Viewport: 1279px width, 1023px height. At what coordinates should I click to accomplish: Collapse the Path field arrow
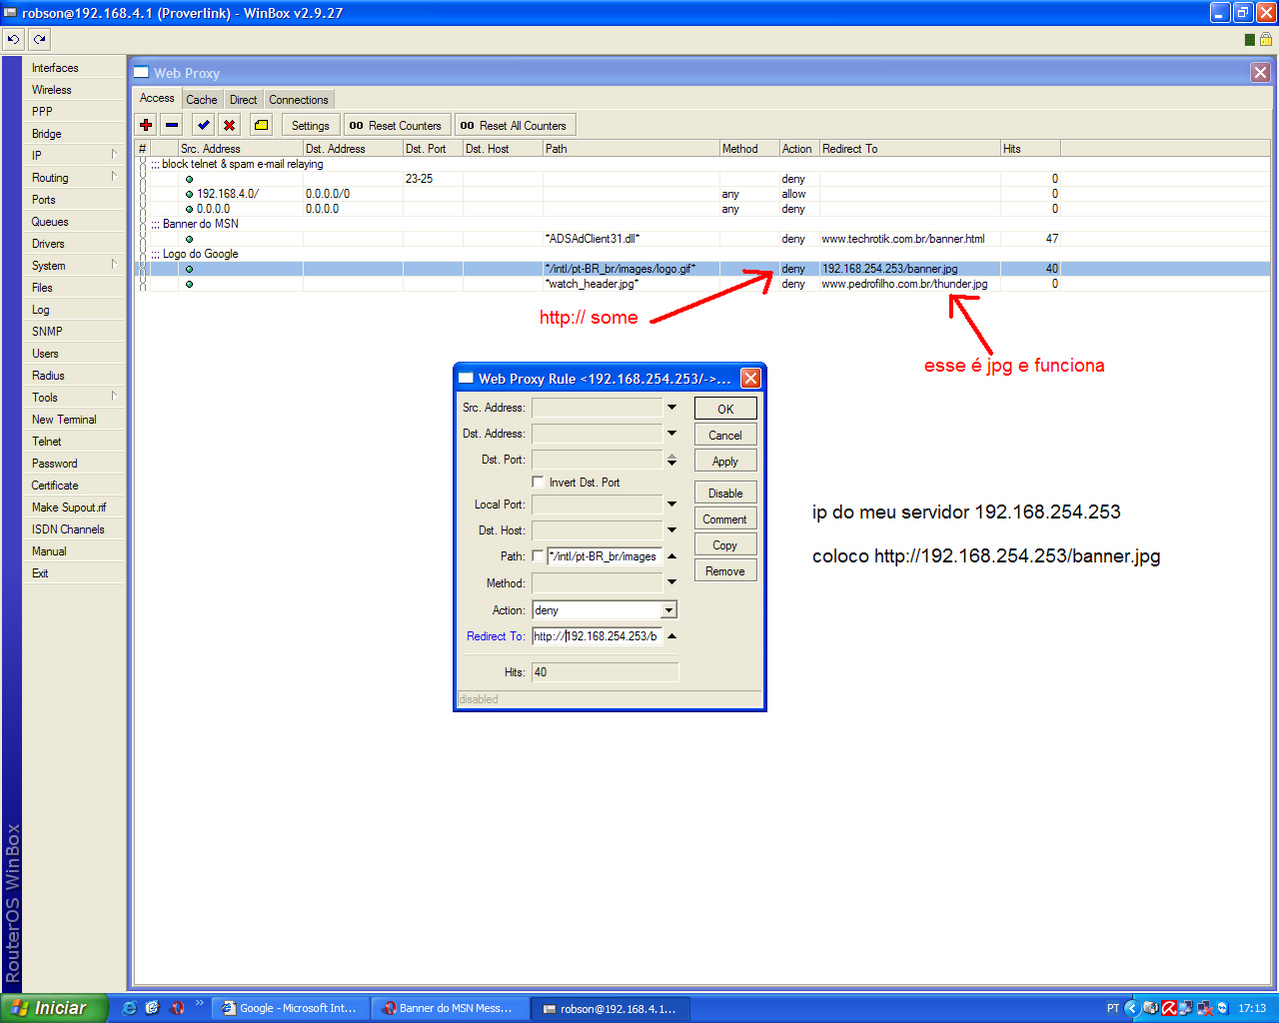tap(672, 556)
